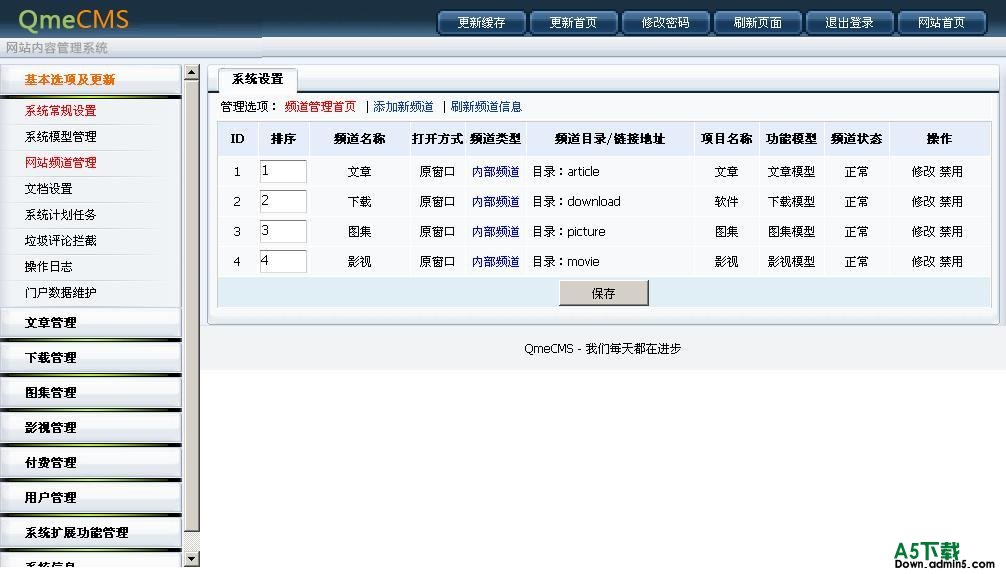Click the 更新首页 top button

[573, 23]
